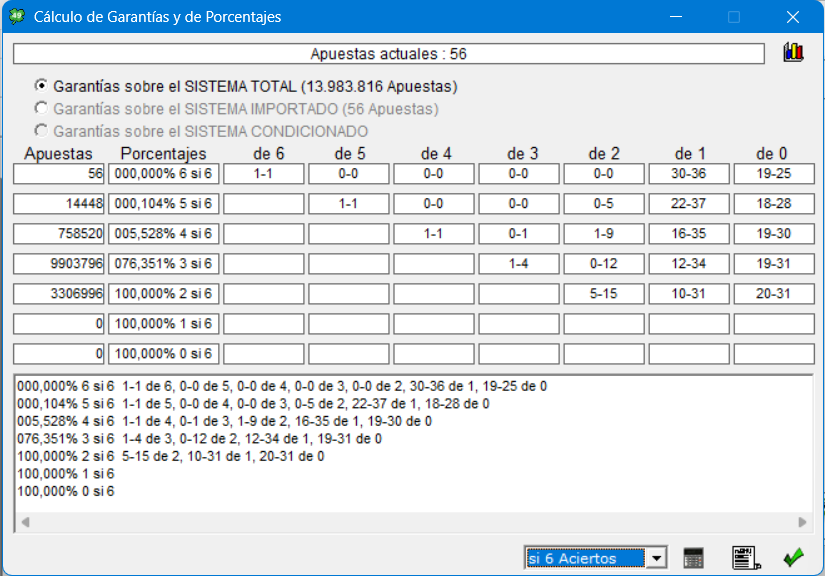Click summary line starting '000,104% 5 si 6'

click(253, 403)
